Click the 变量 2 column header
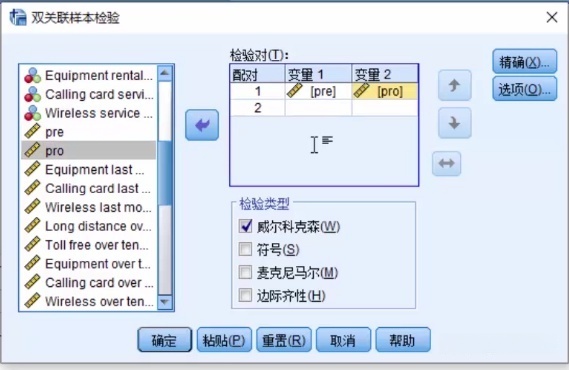Viewport: 569px width, 370px height. click(385, 74)
